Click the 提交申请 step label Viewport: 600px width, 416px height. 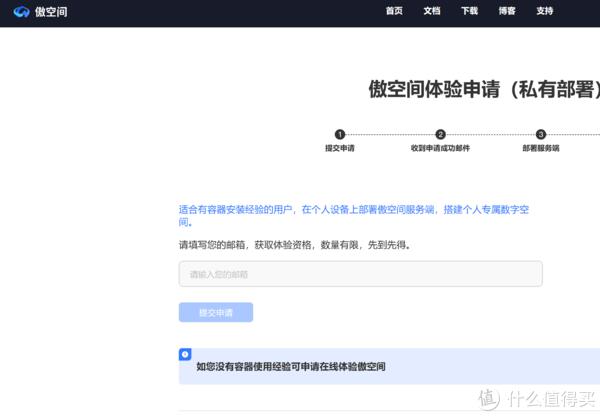(340, 148)
